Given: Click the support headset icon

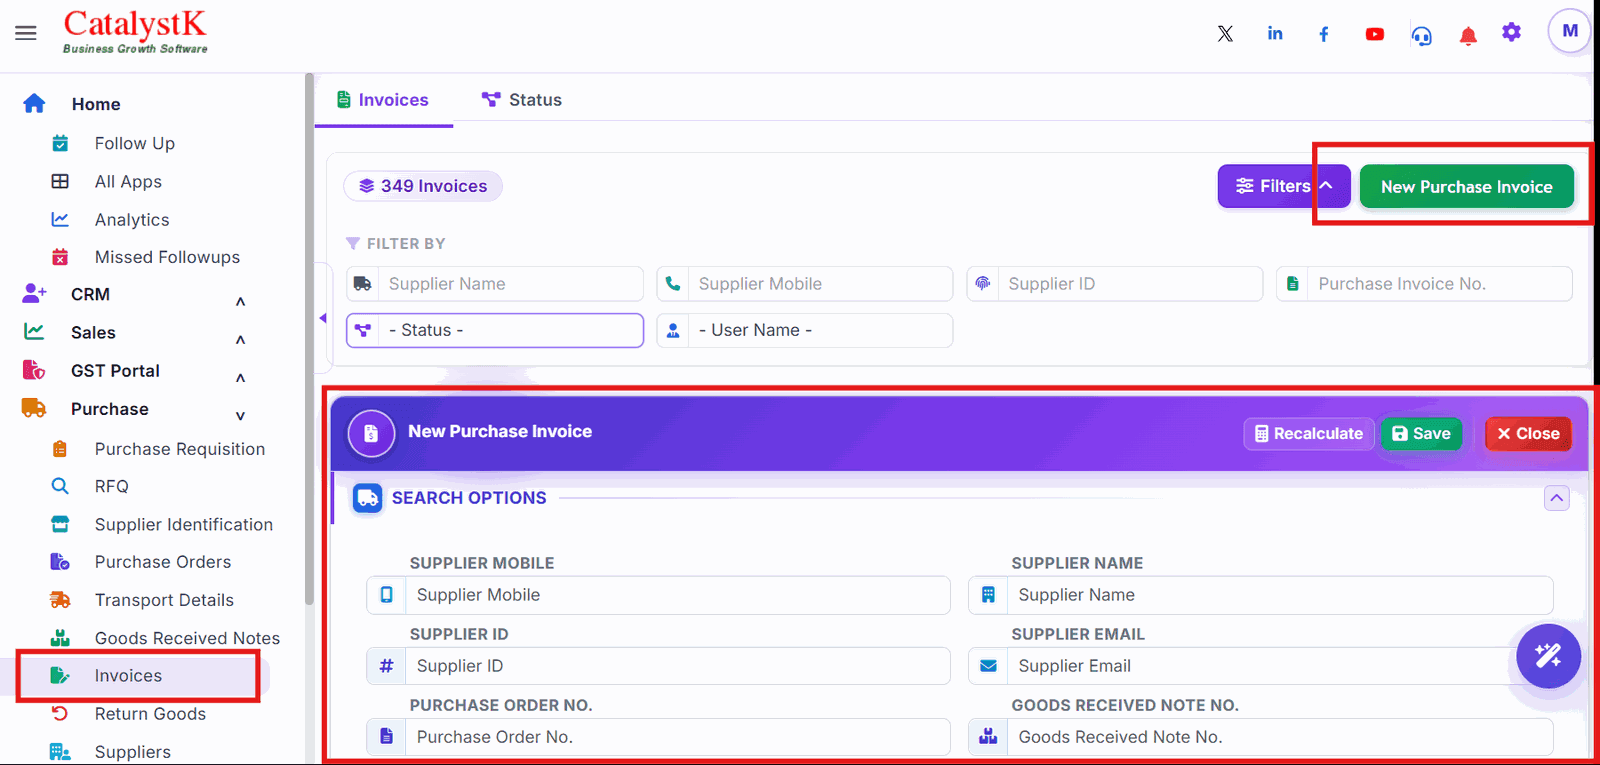Looking at the screenshot, I should coord(1421,36).
